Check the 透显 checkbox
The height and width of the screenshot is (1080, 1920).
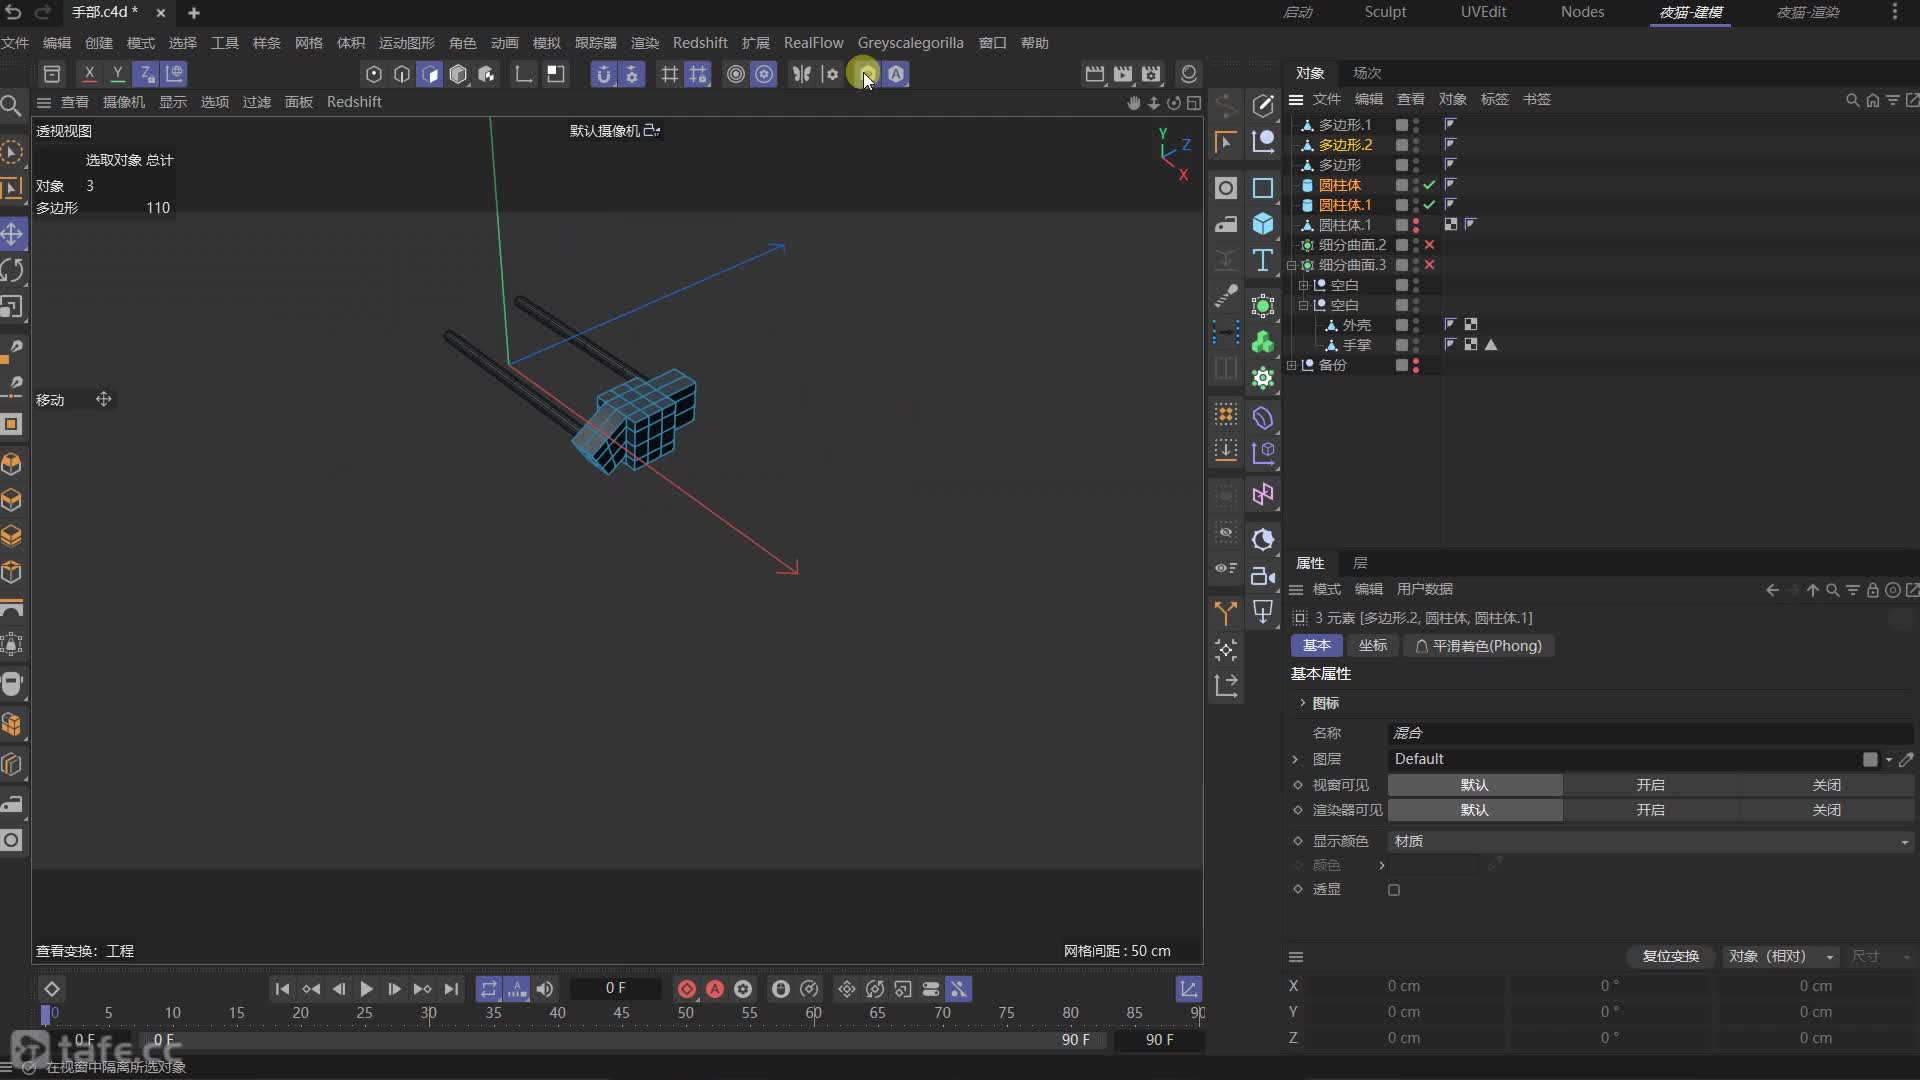pyautogui.click(x=1394, y=890)
